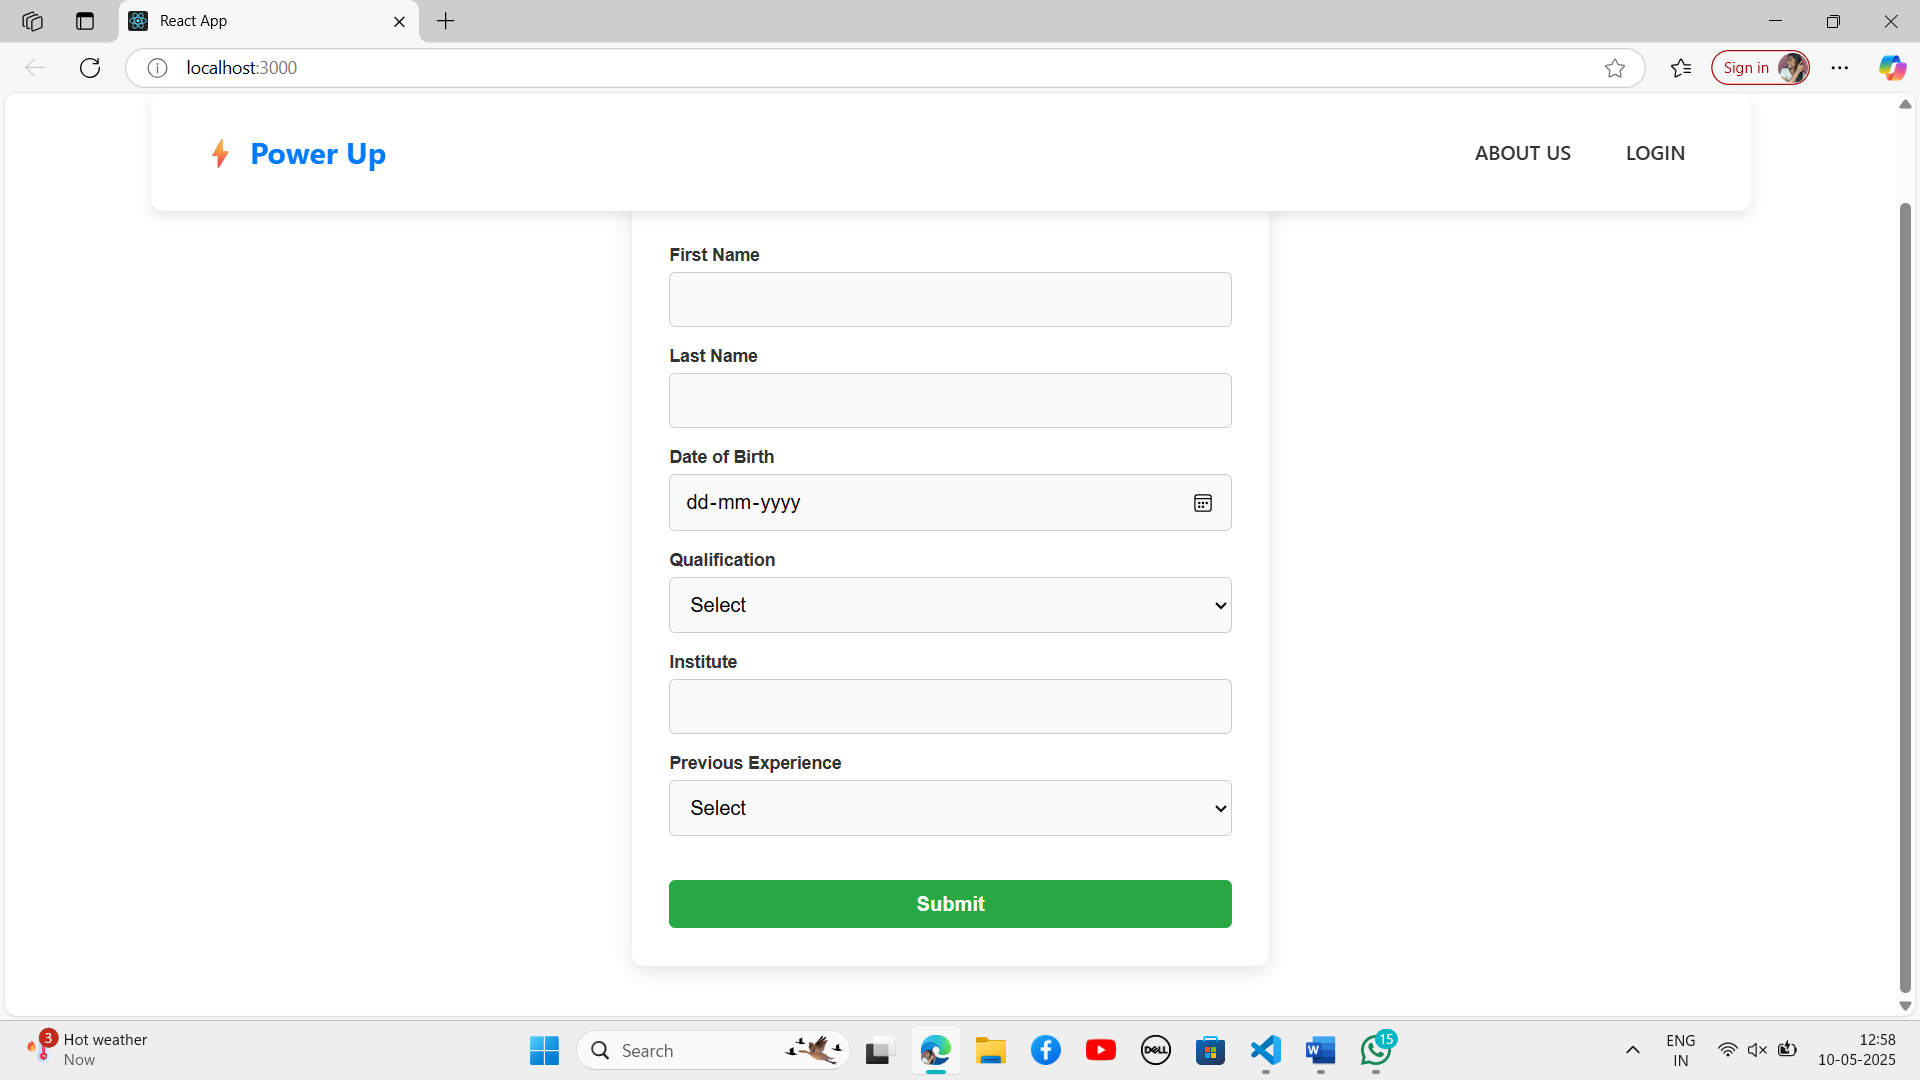This screenshot has width=1920, height=1080.
Task: Open browser Settings and more menu
Action: pos(1839,68)
